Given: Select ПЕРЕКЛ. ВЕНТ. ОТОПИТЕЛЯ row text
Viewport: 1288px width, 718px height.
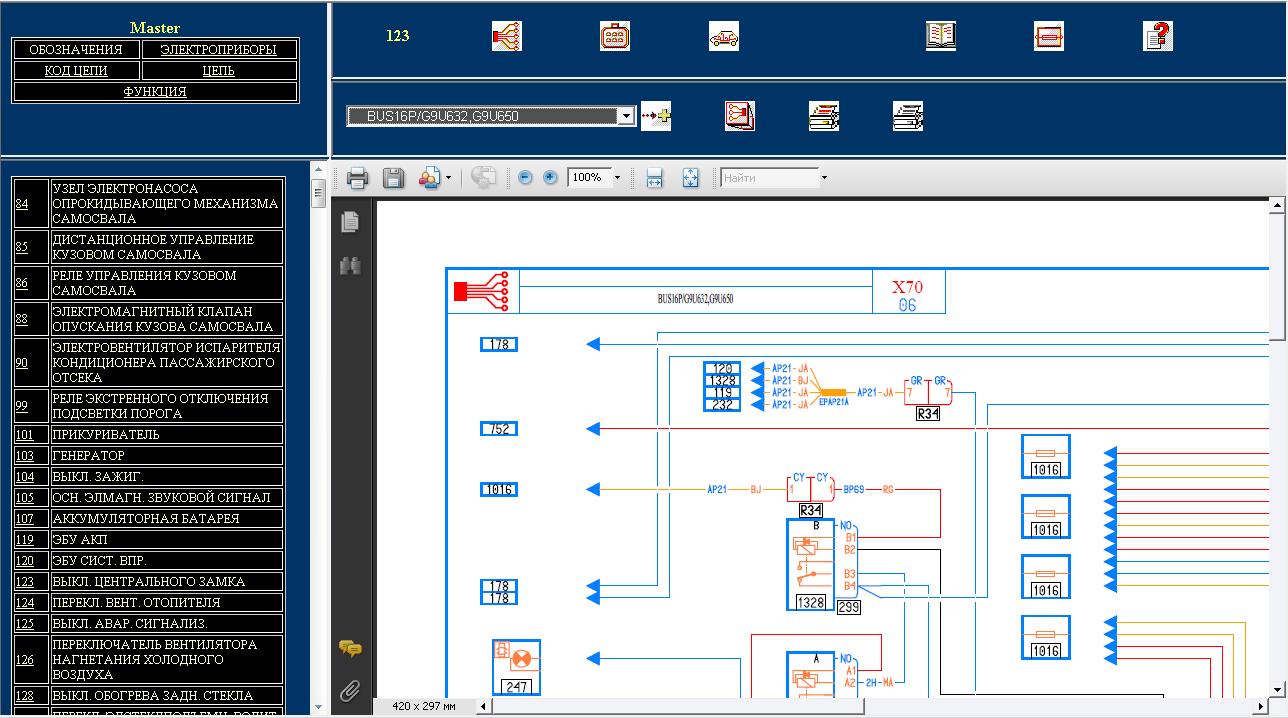Looking at the screenshot, I should coord(136,603).
